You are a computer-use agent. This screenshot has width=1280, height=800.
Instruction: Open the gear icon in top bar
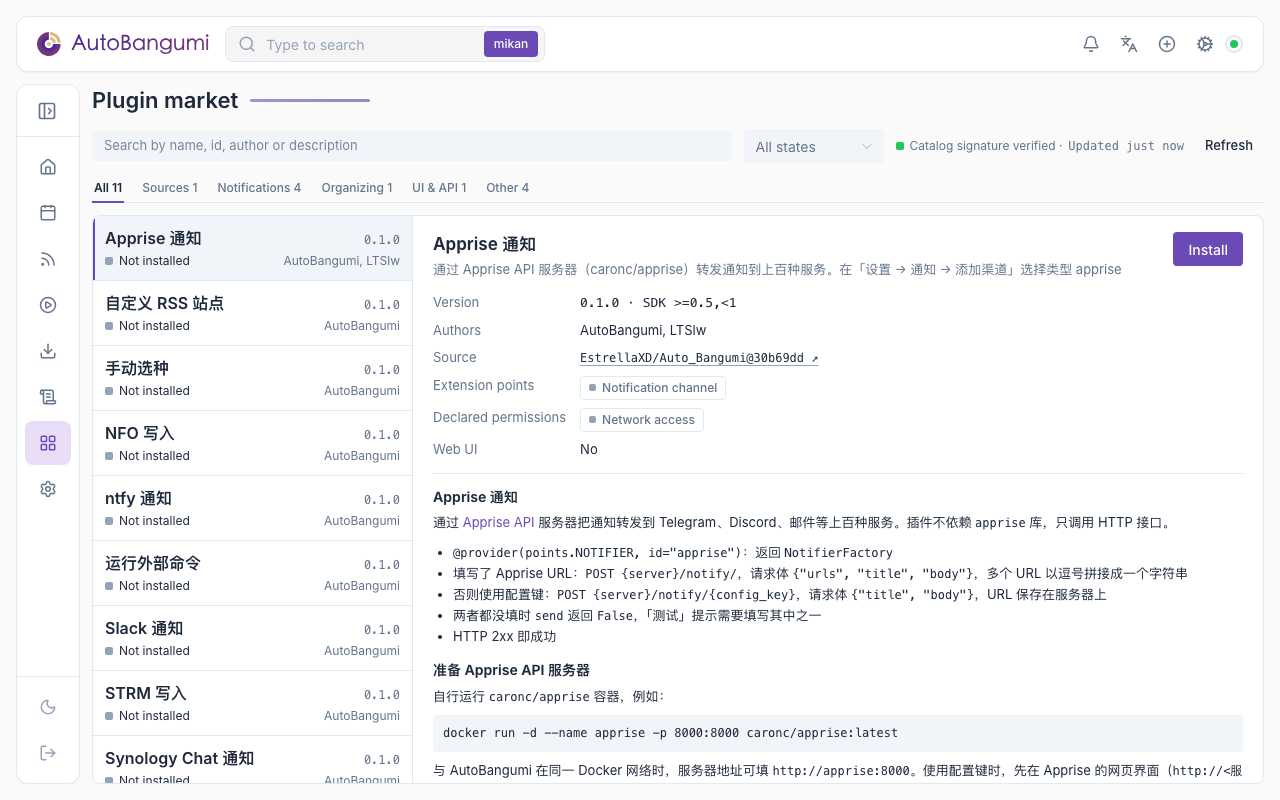pyautogui.click(x=1205, y=44)
